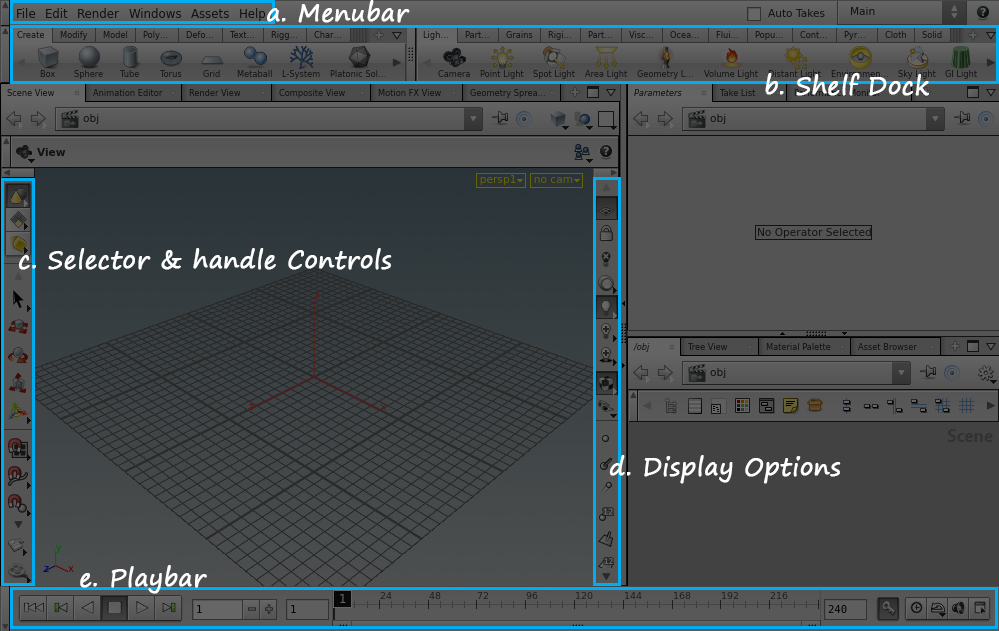999x631 pixels.
Task: Open the no cam camera menu
Action: pos(556,180)
